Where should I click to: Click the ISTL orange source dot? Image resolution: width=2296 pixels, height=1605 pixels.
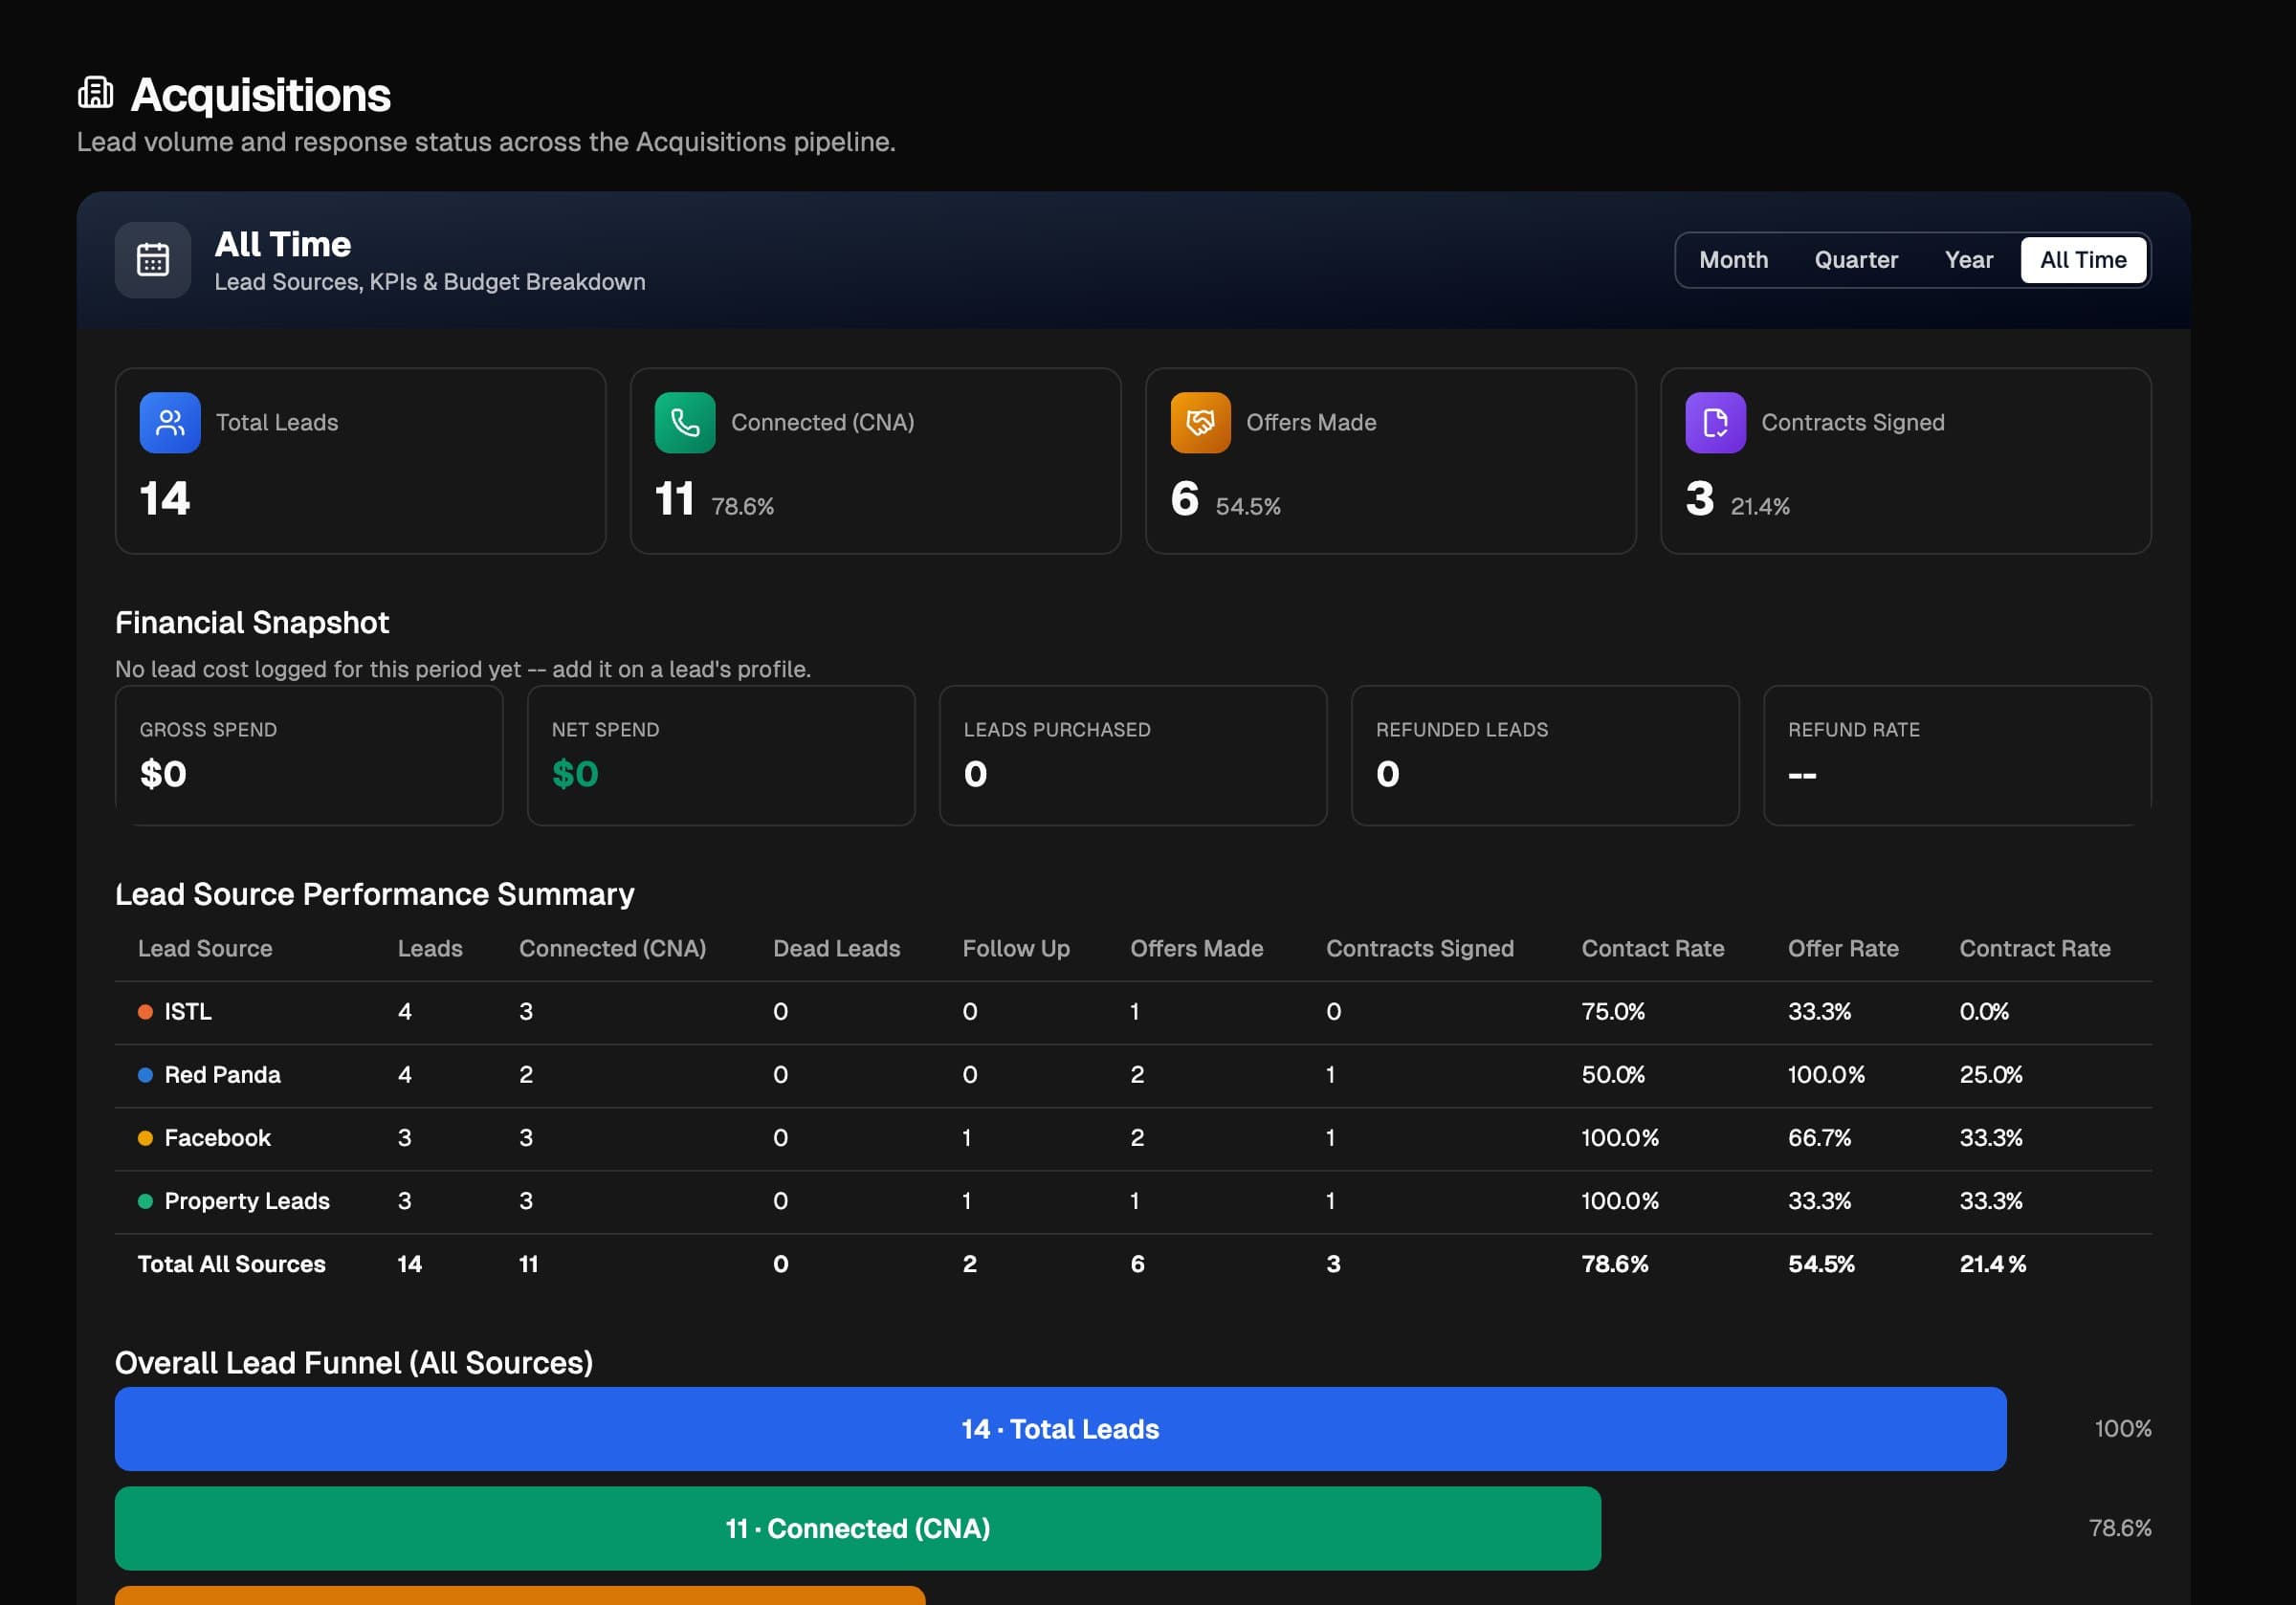[145, 1012]
